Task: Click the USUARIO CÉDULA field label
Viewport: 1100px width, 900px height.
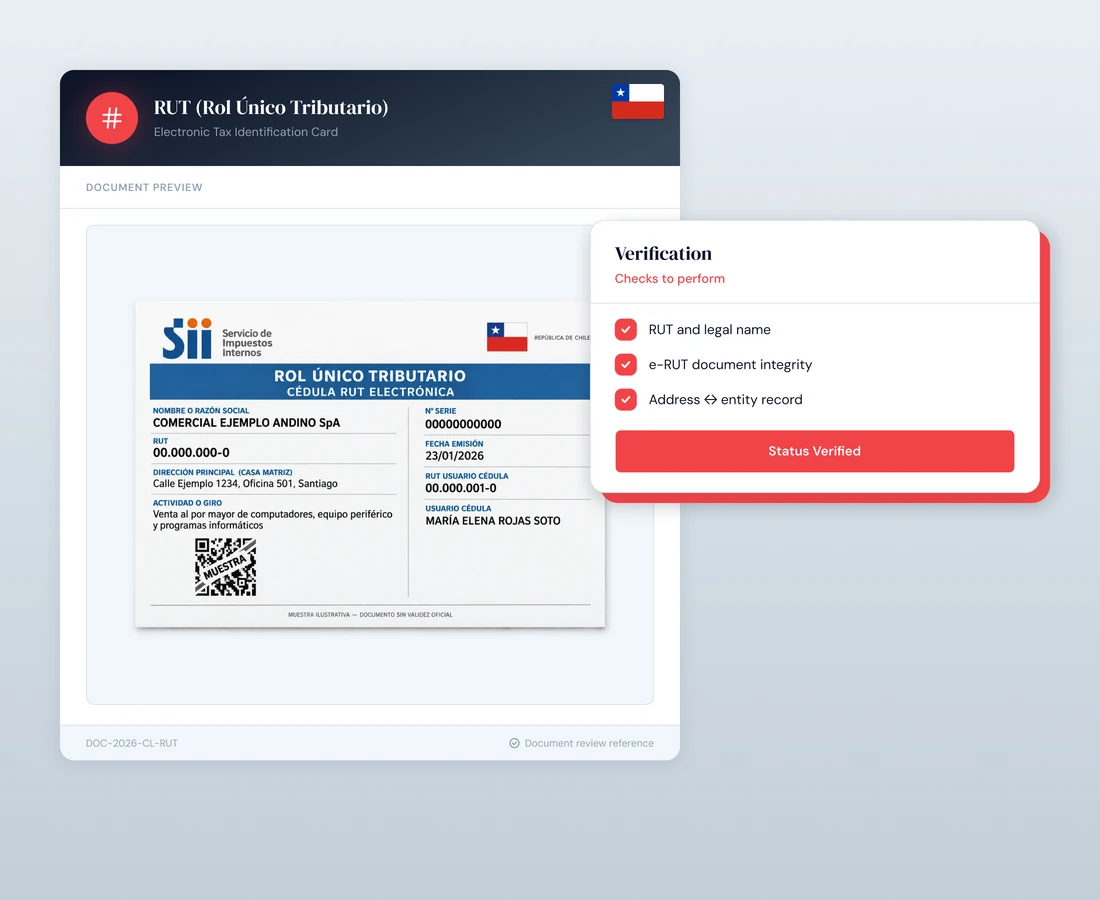Action: 458,509
